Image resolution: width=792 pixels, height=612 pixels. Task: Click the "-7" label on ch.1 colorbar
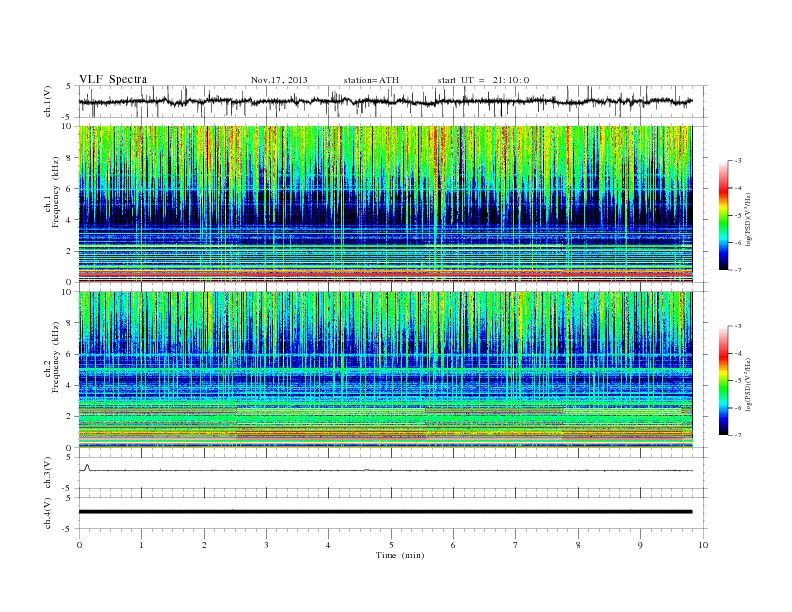(x=738, y=270)
